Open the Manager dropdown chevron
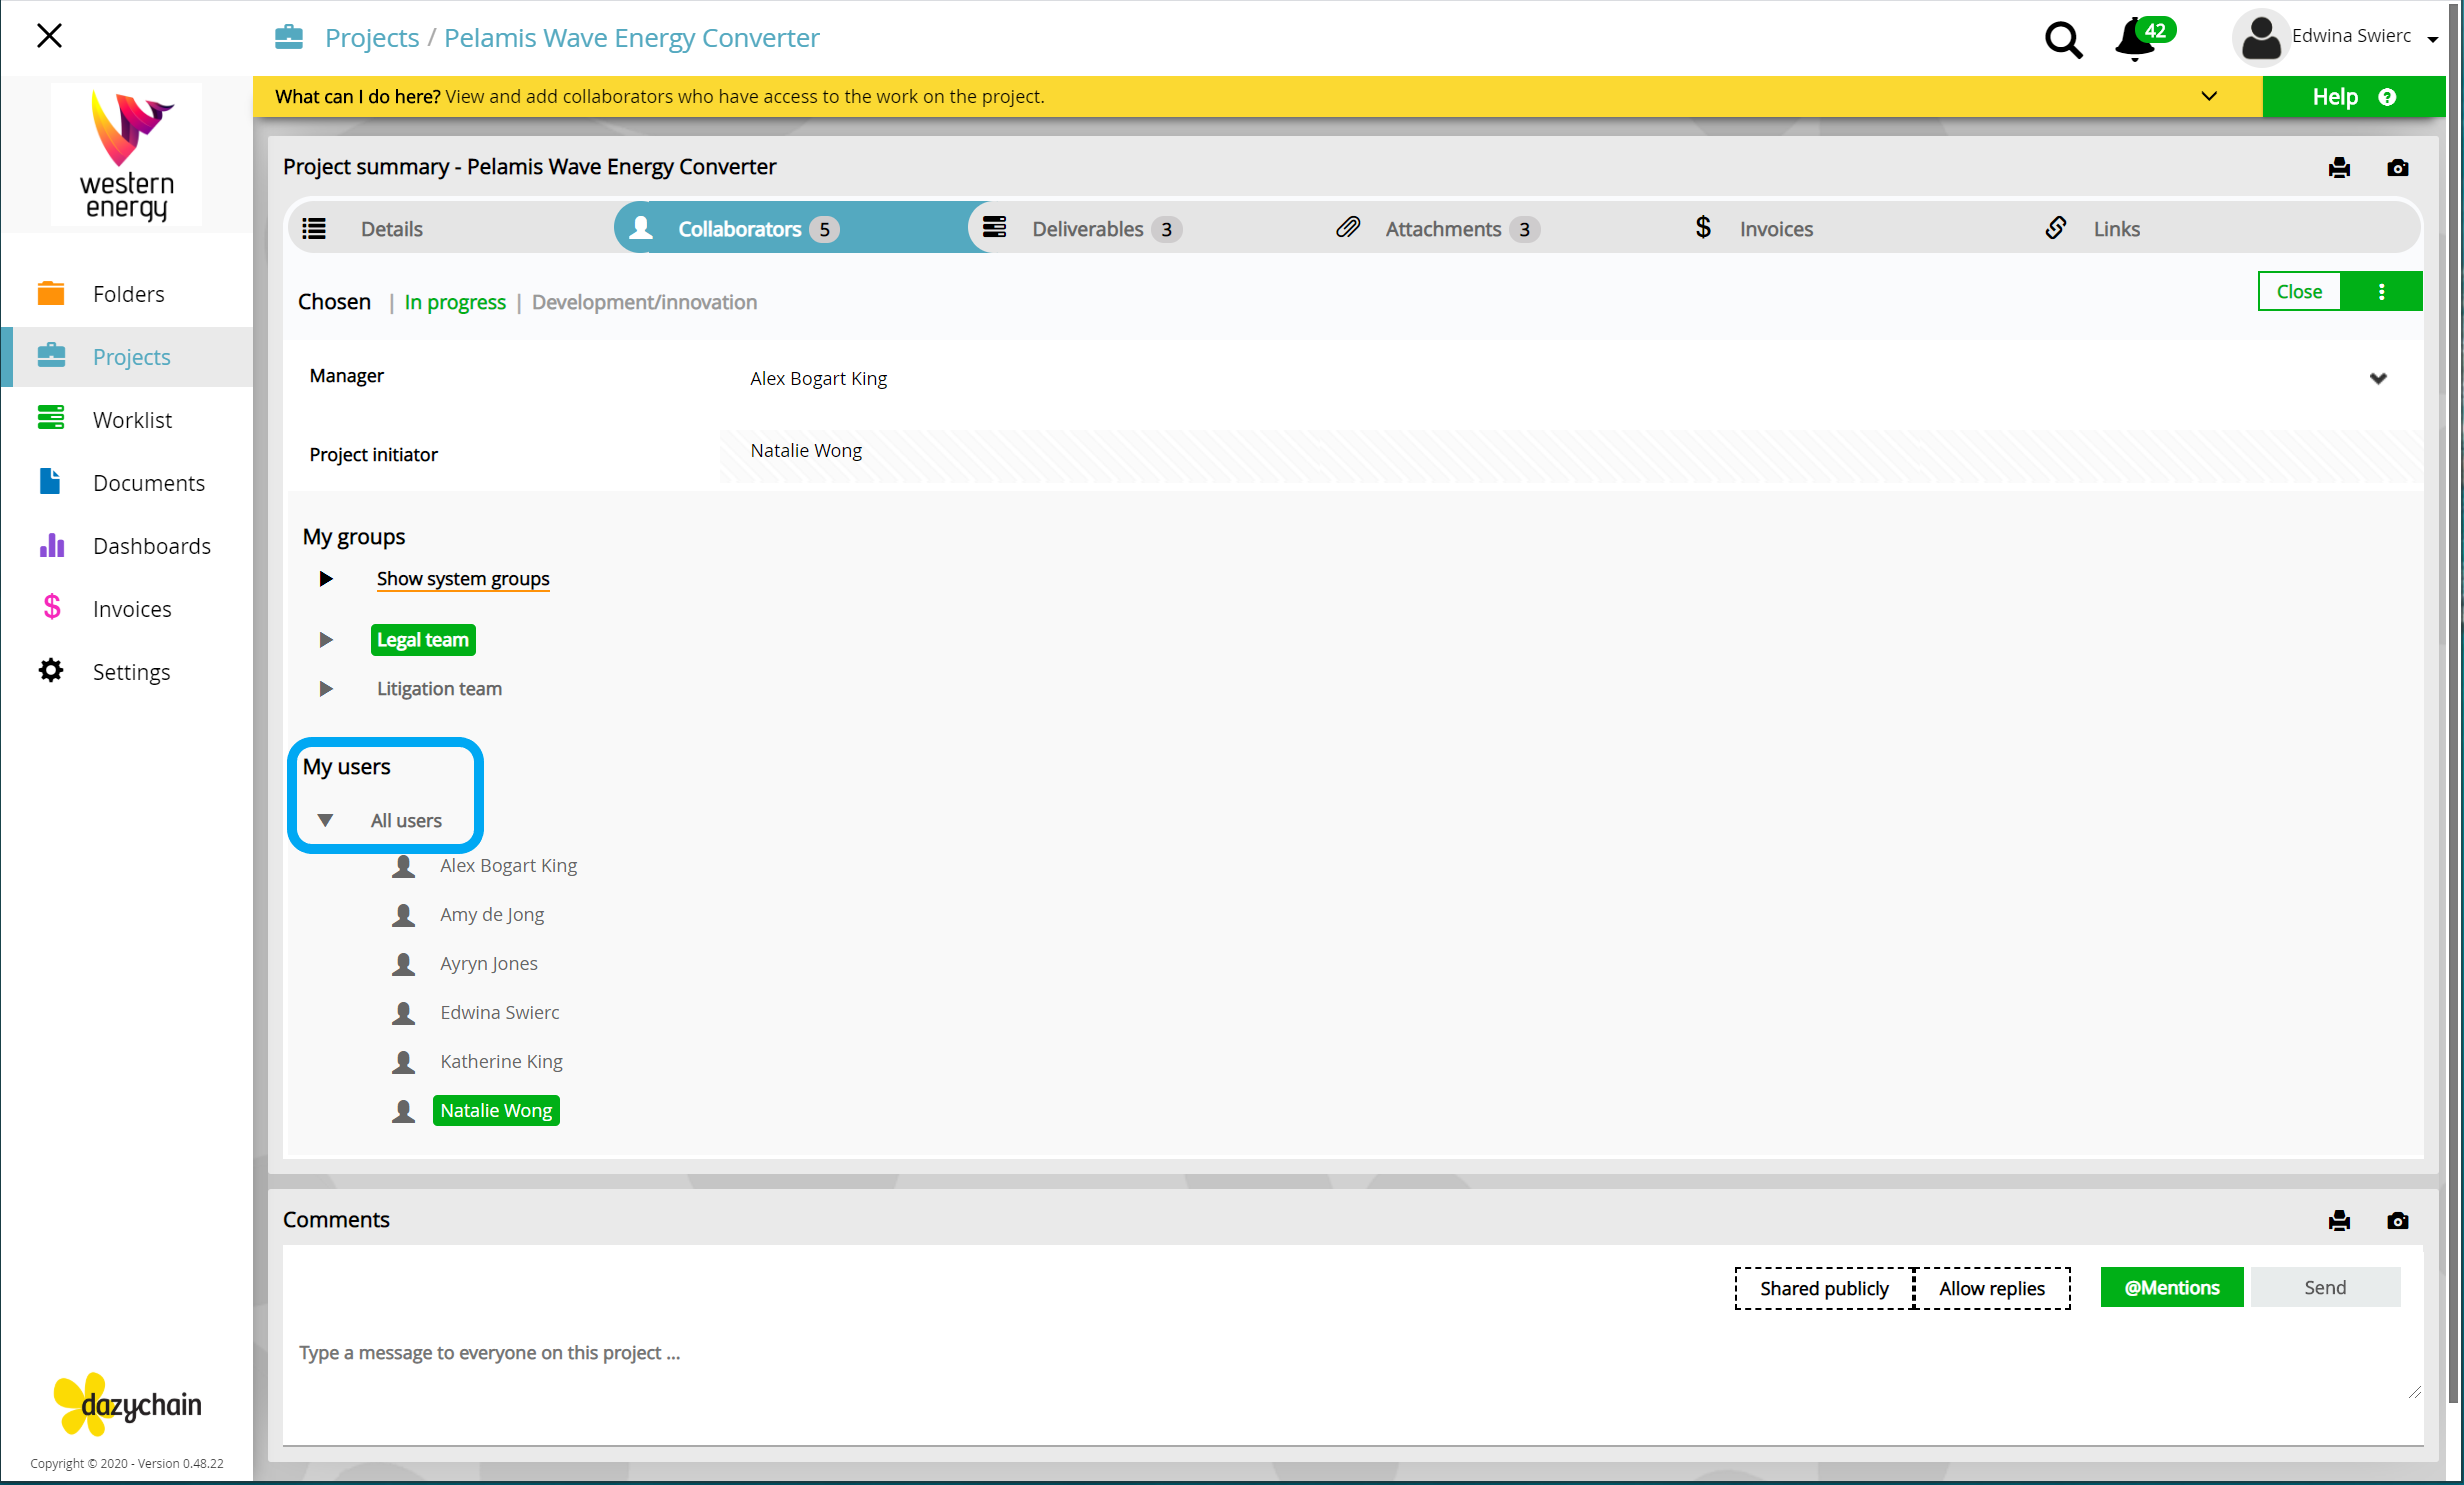 (x=2377, y=378)
